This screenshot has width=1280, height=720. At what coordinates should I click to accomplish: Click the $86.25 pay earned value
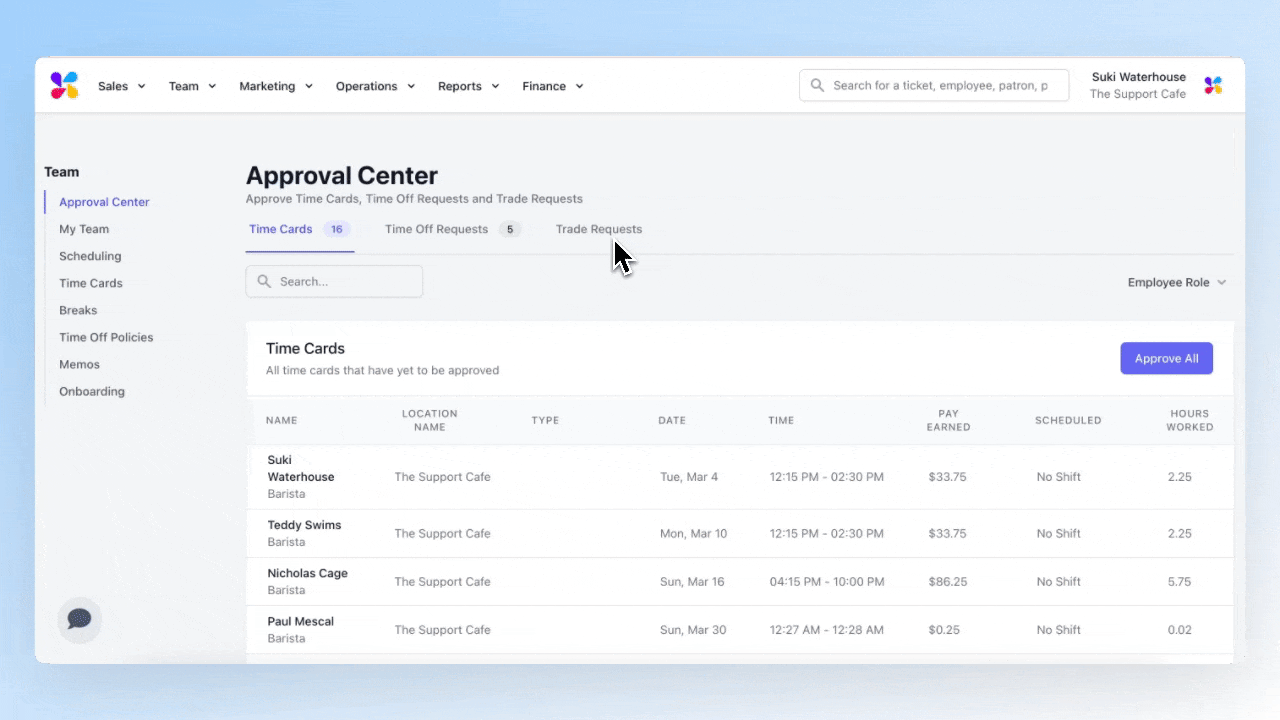[947, 581]
